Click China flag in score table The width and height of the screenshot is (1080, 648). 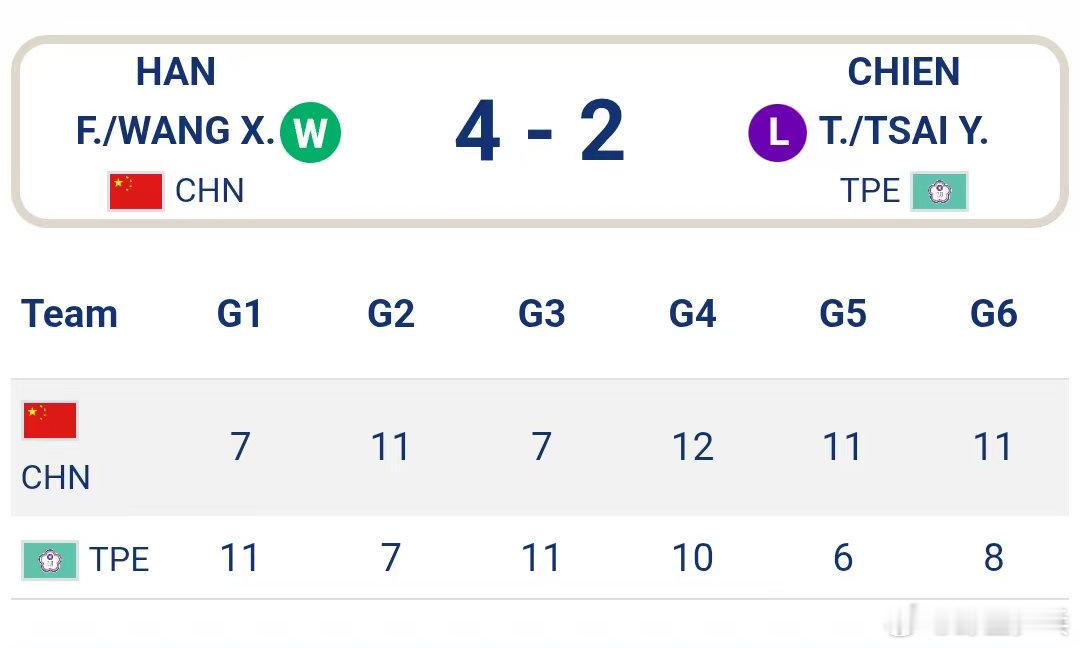50,420
